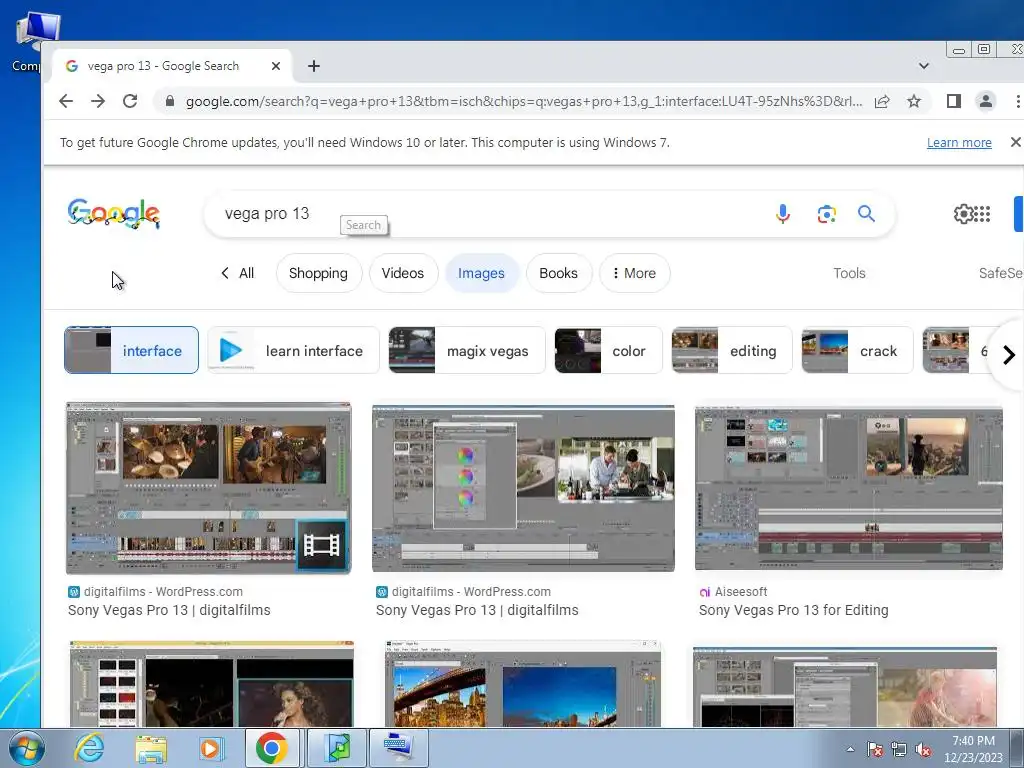This screenshot has width=1024, height=768.
Task: Start voice search with microphone icon
Action: [782, 214]
